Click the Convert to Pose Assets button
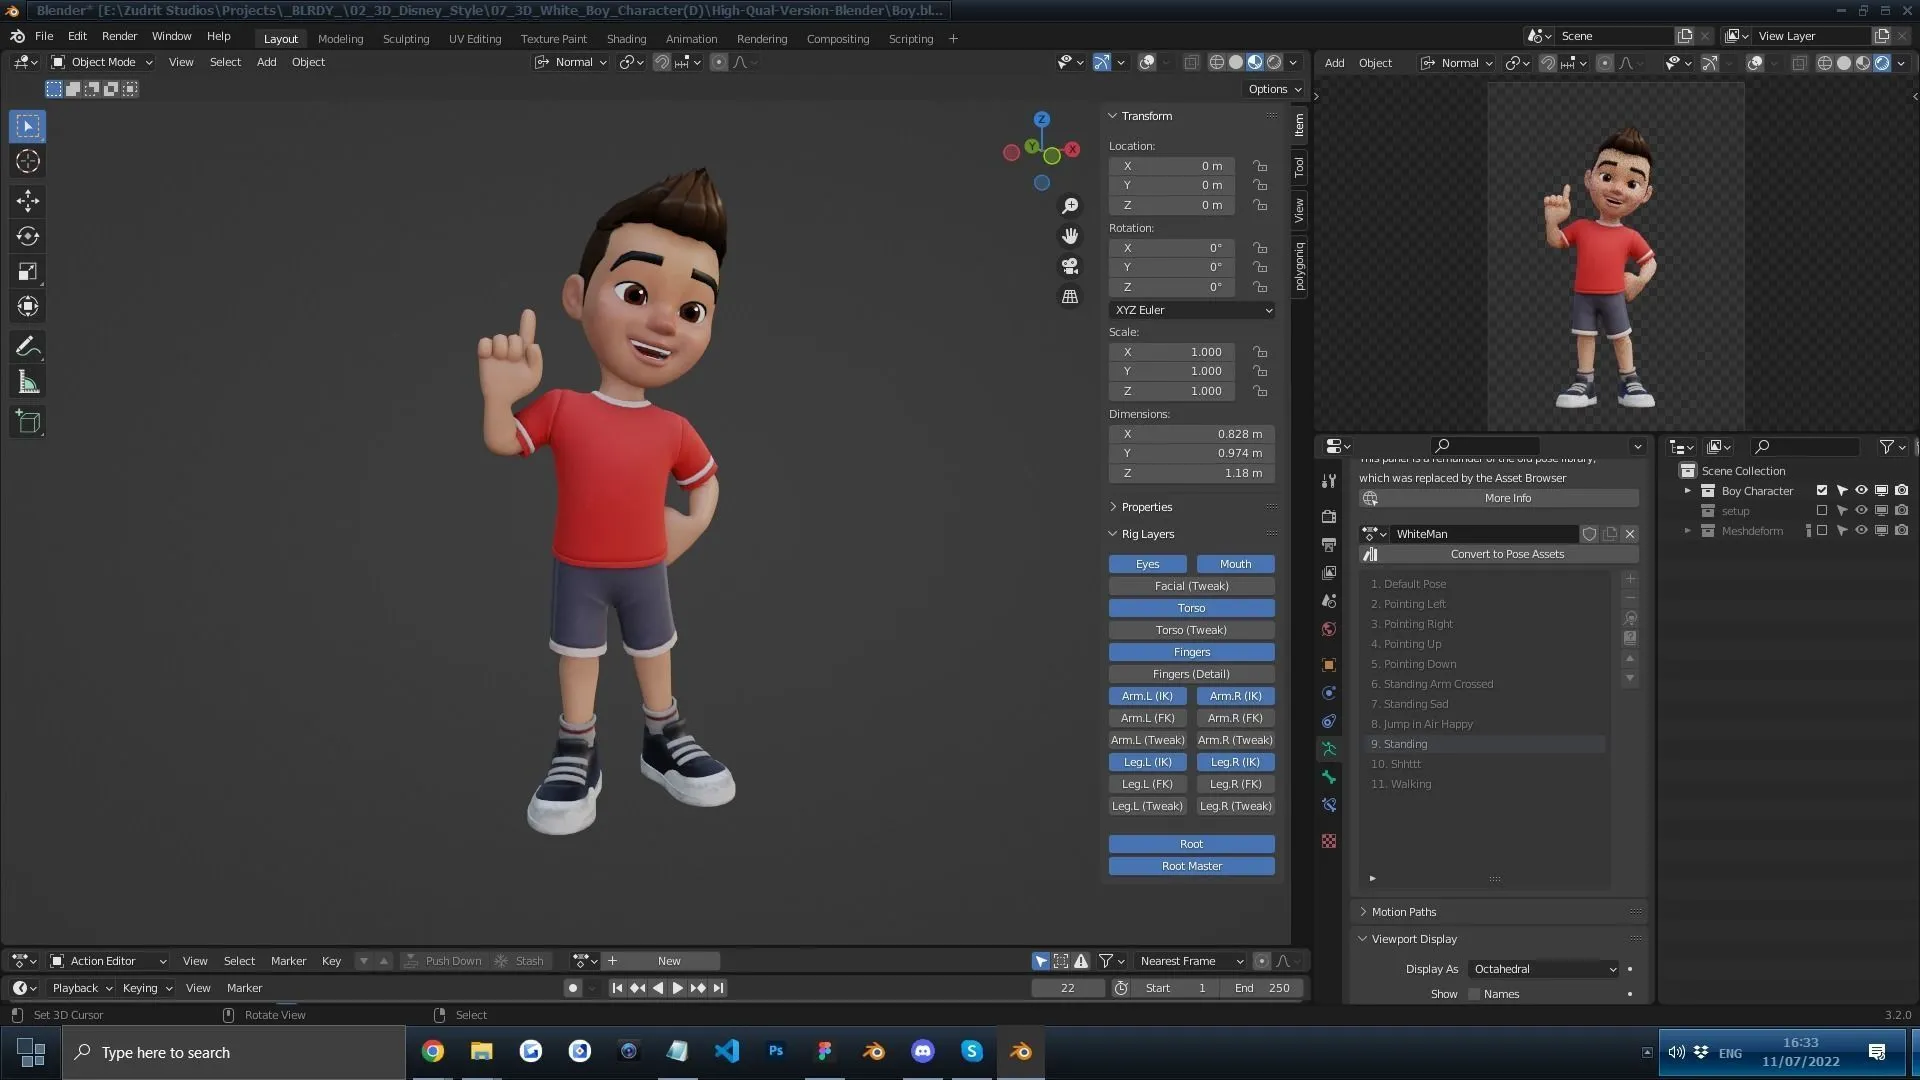The height and width of the screenshot is (1080, 1920). click(x=1507, y=553)
